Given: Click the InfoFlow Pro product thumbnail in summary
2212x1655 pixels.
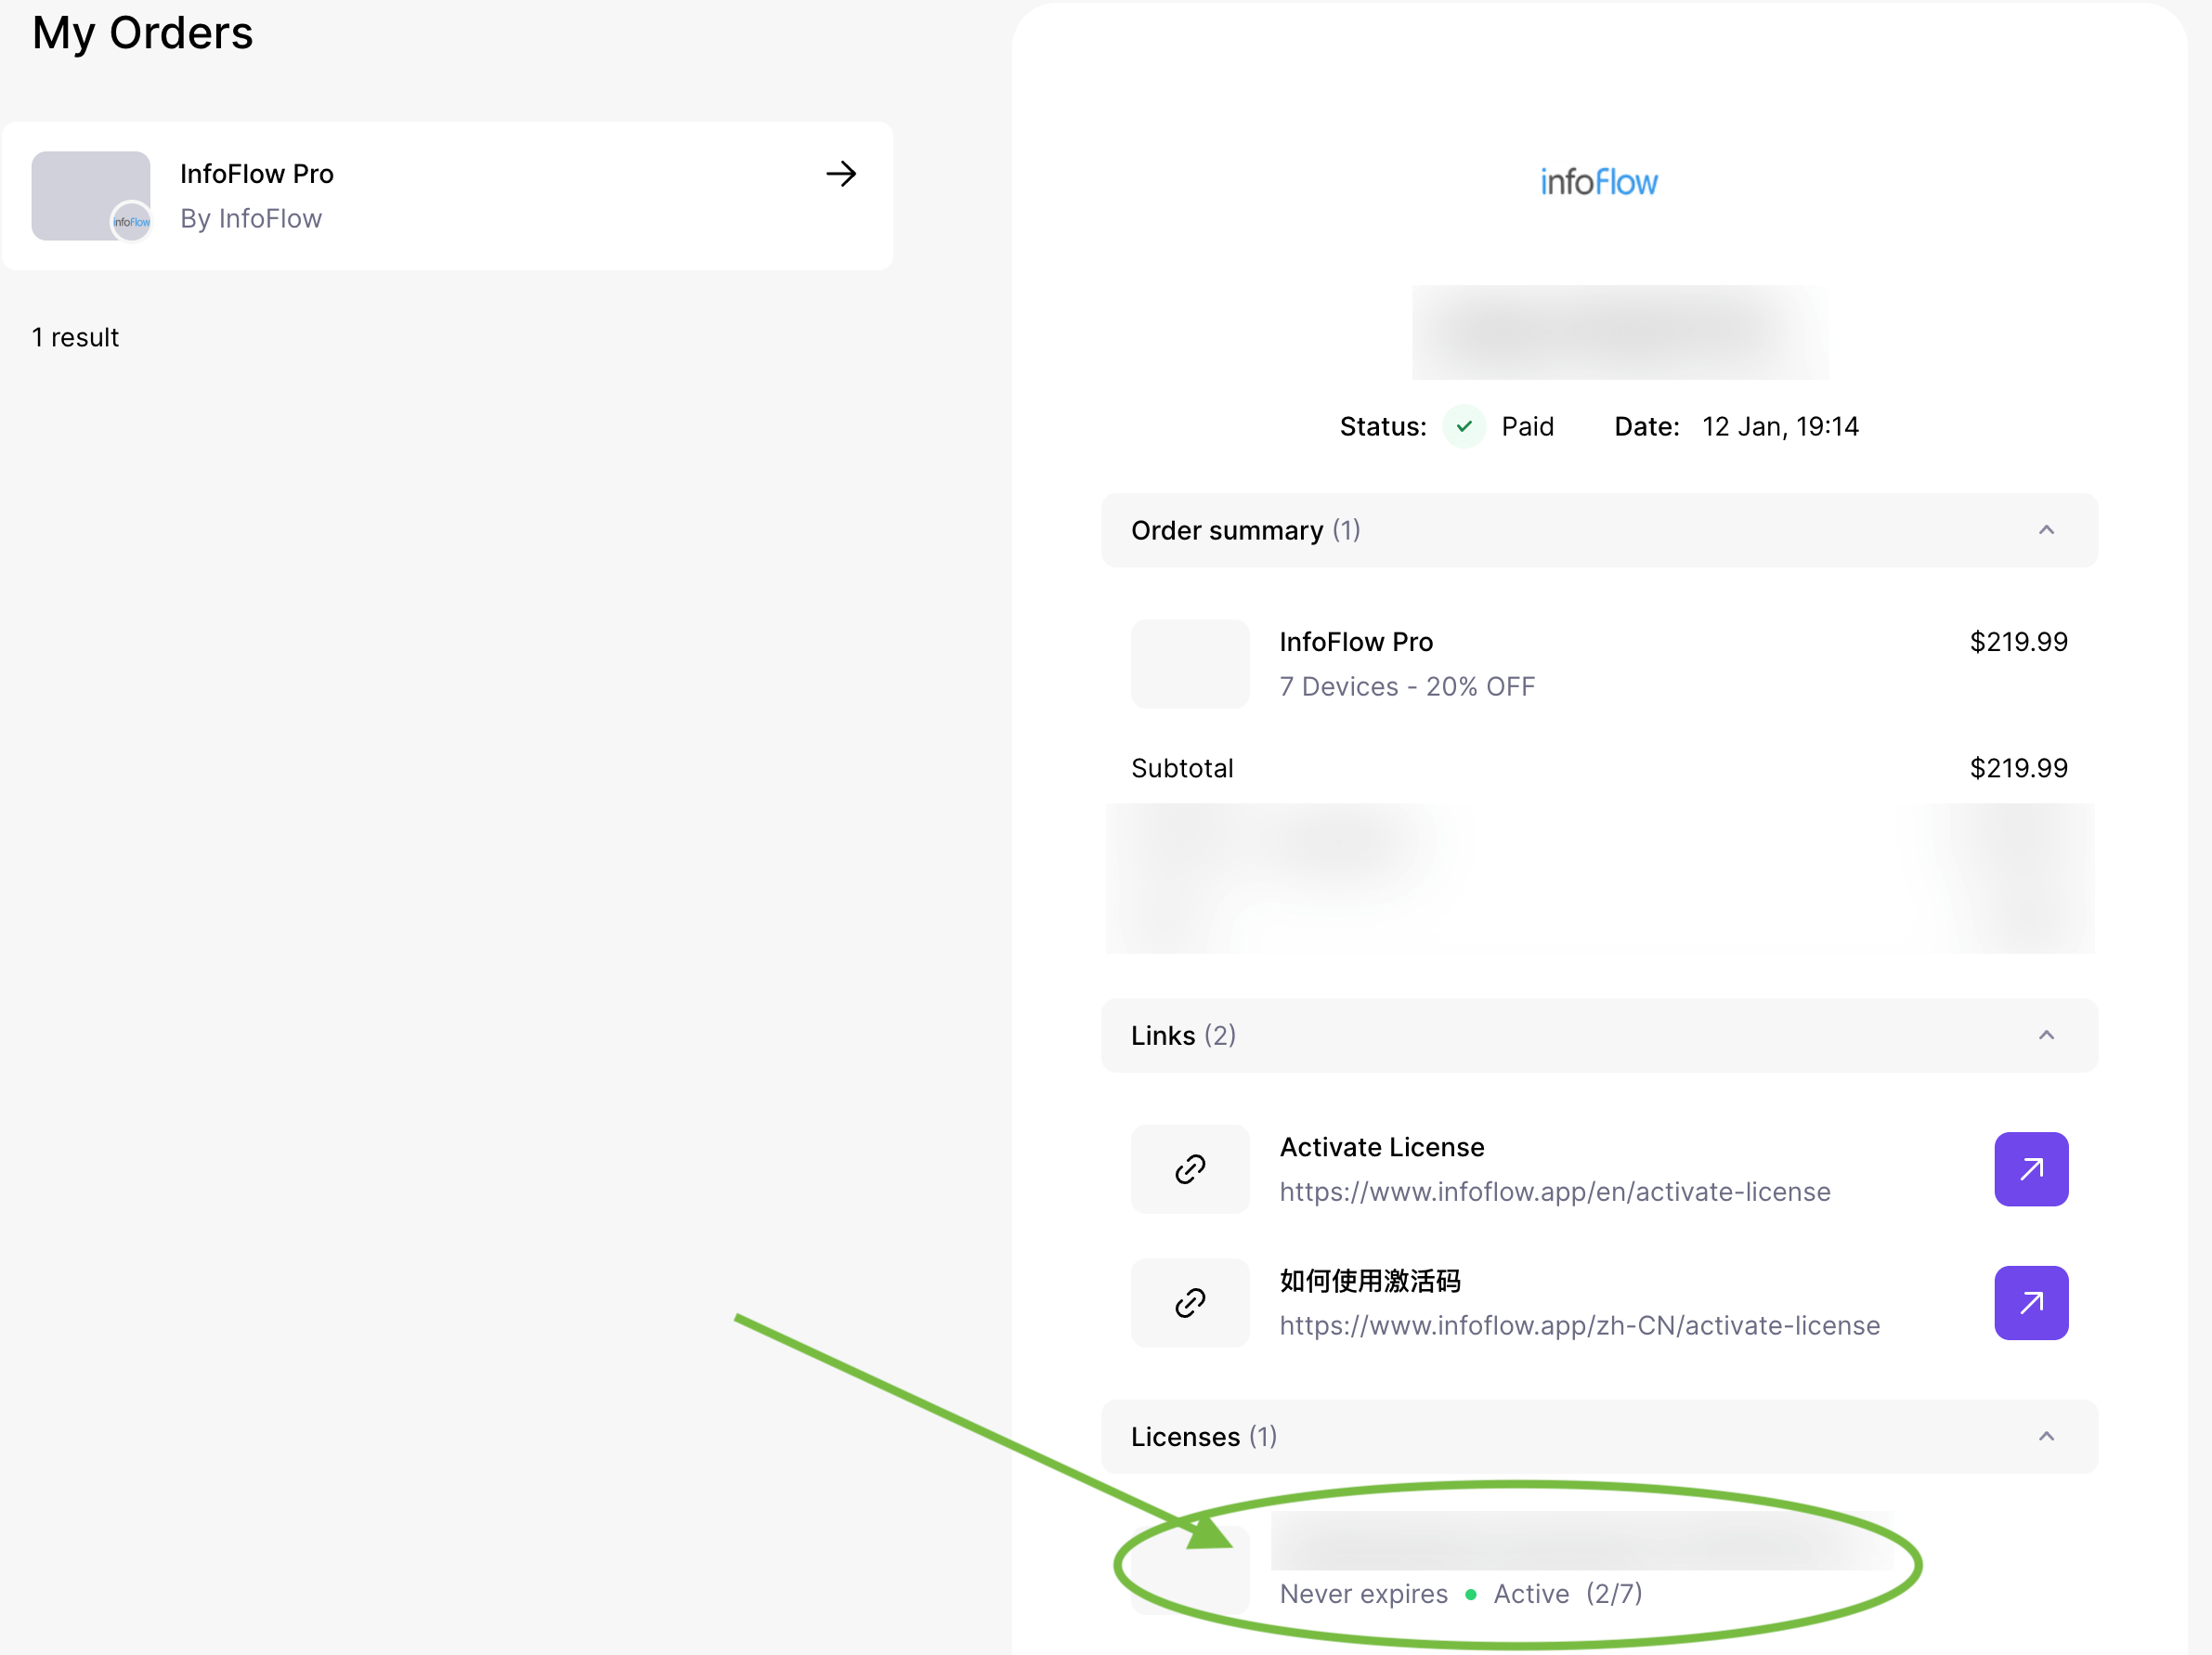Looking at the screenshot, I should pos(1189,664).
